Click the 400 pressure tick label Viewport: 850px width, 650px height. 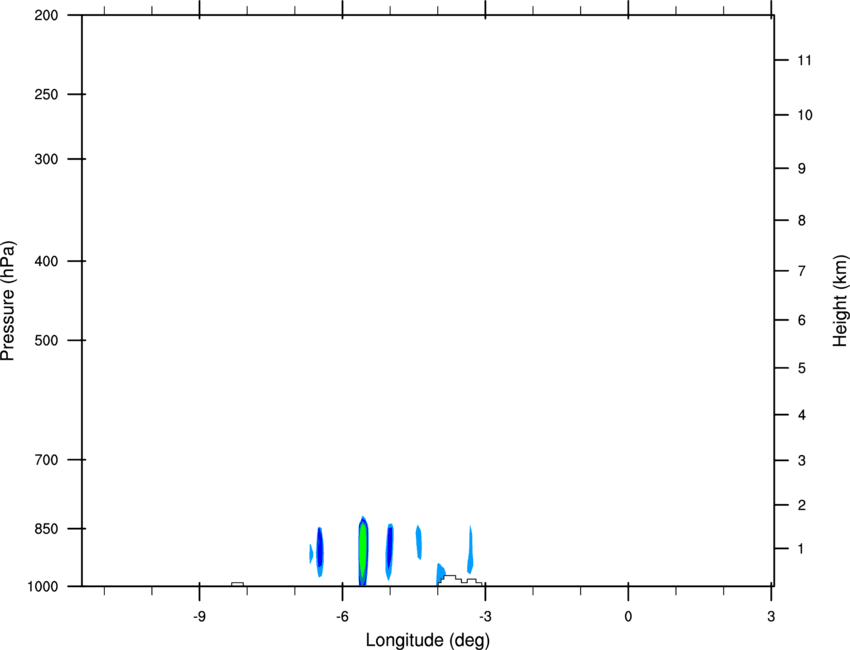click(x=46, y=261)
